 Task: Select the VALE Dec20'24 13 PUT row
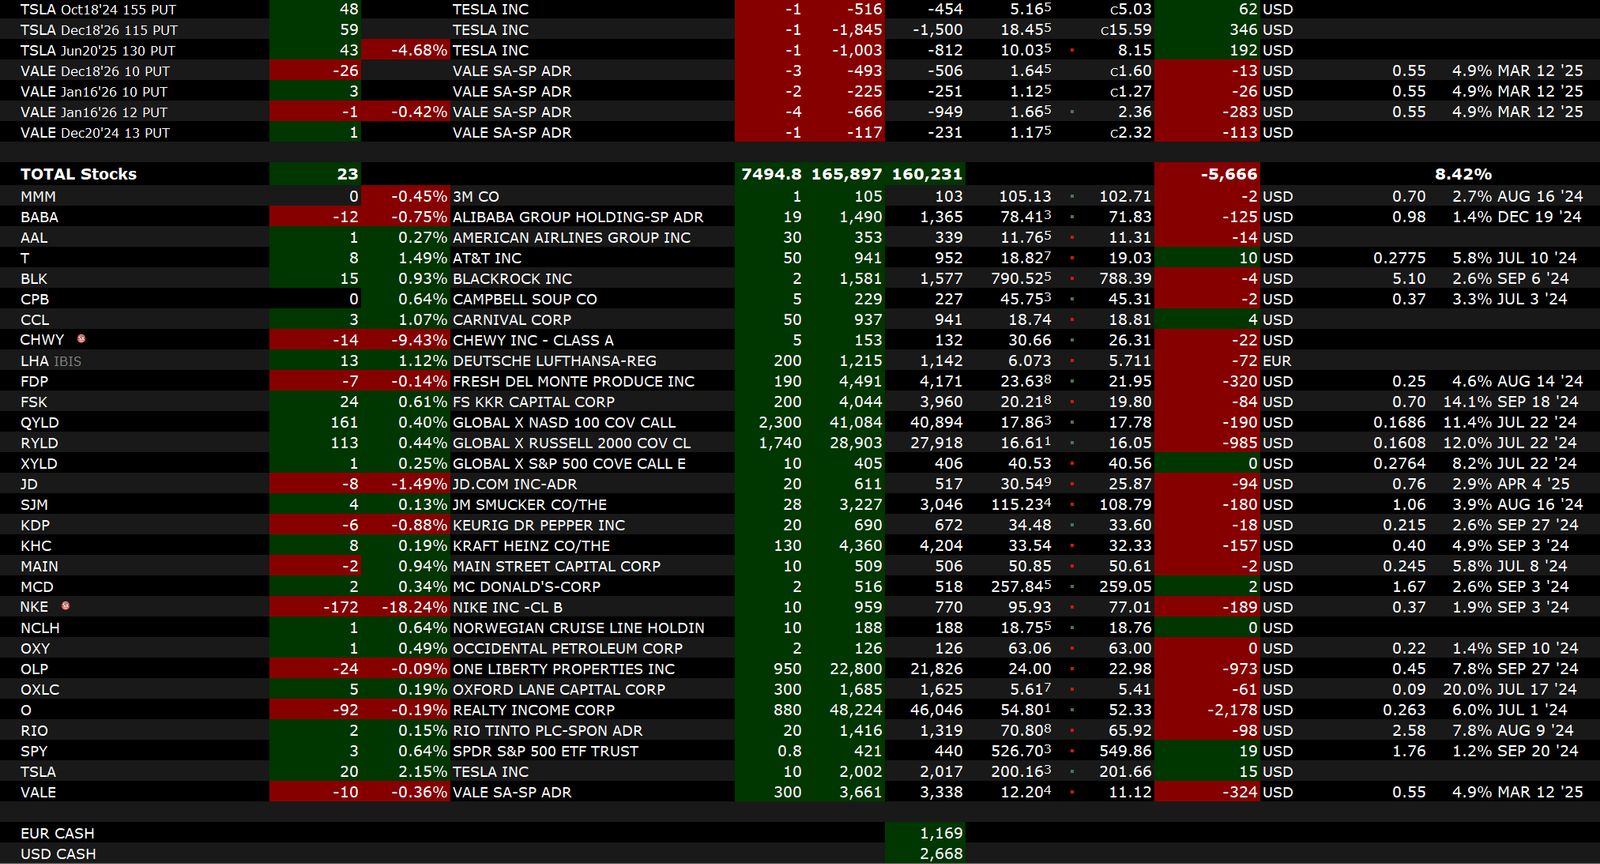click(x=95, y=133)
